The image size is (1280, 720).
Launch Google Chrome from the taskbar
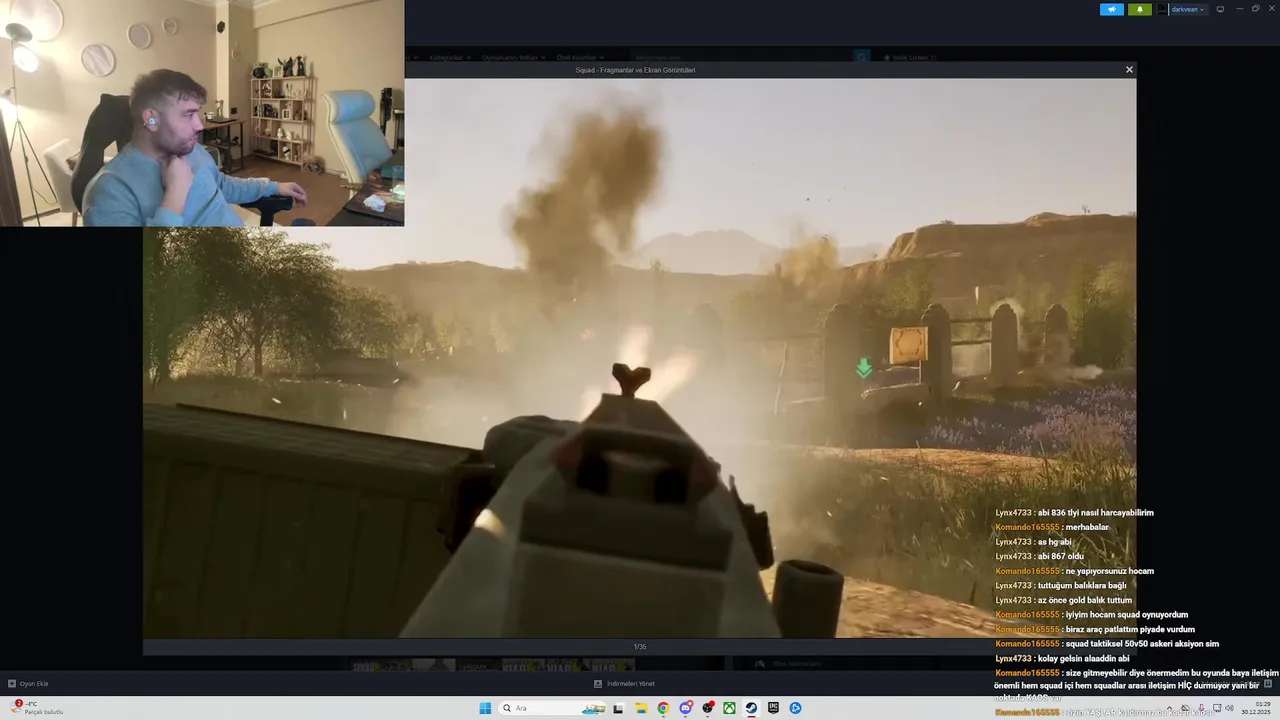663,708
